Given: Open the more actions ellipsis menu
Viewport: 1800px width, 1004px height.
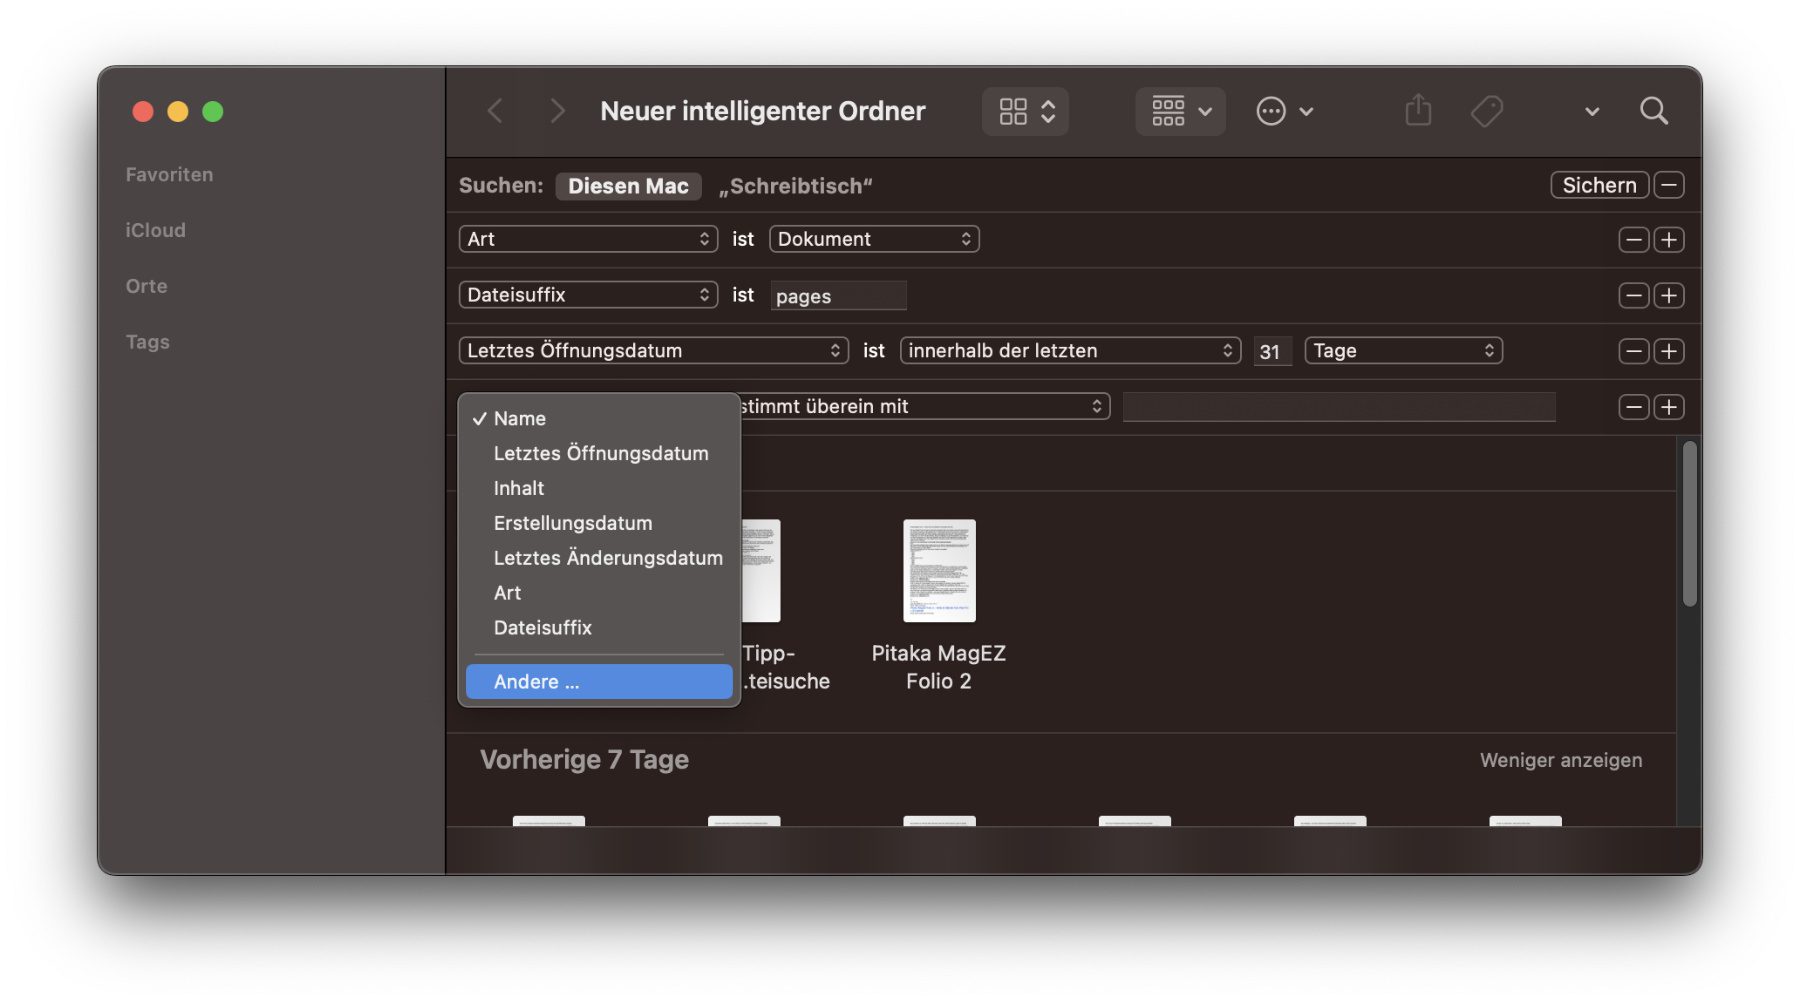Looking at the screenshot, I should pyautogui.click(x=1284, y=111).
